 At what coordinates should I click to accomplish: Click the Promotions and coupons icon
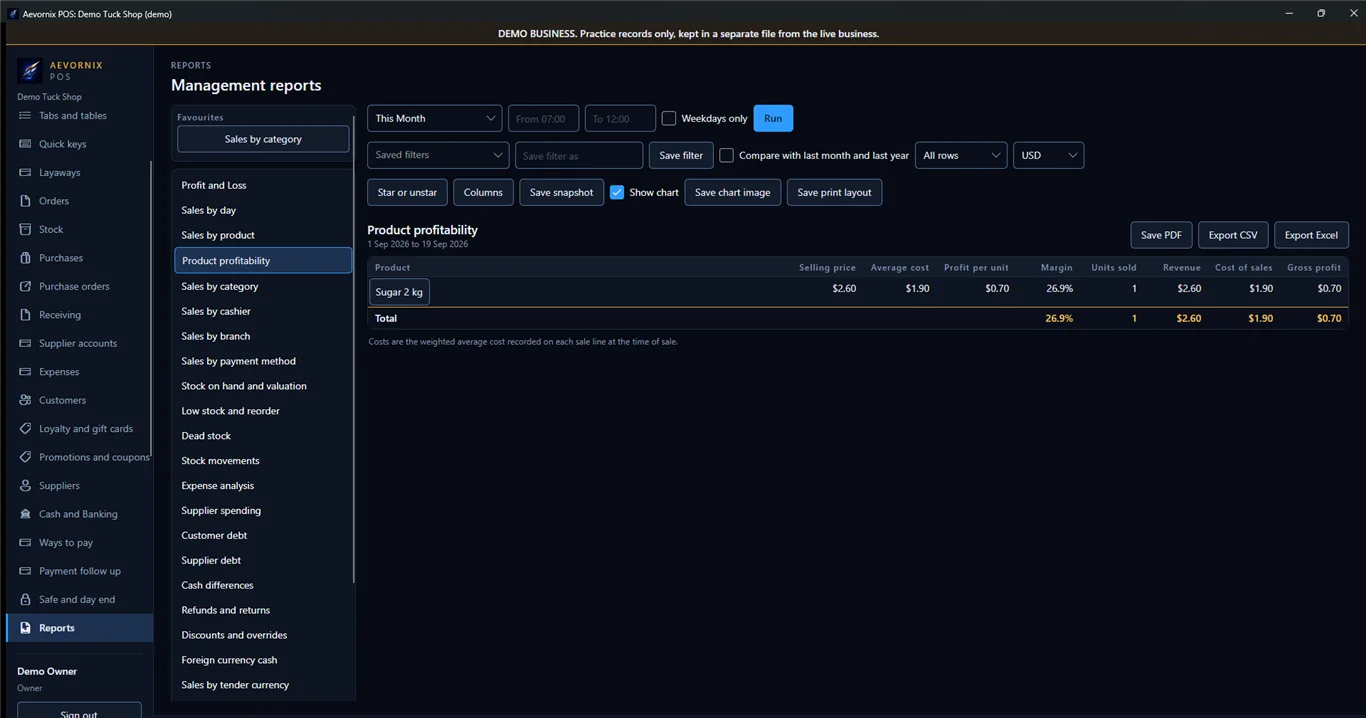point(25,457)
